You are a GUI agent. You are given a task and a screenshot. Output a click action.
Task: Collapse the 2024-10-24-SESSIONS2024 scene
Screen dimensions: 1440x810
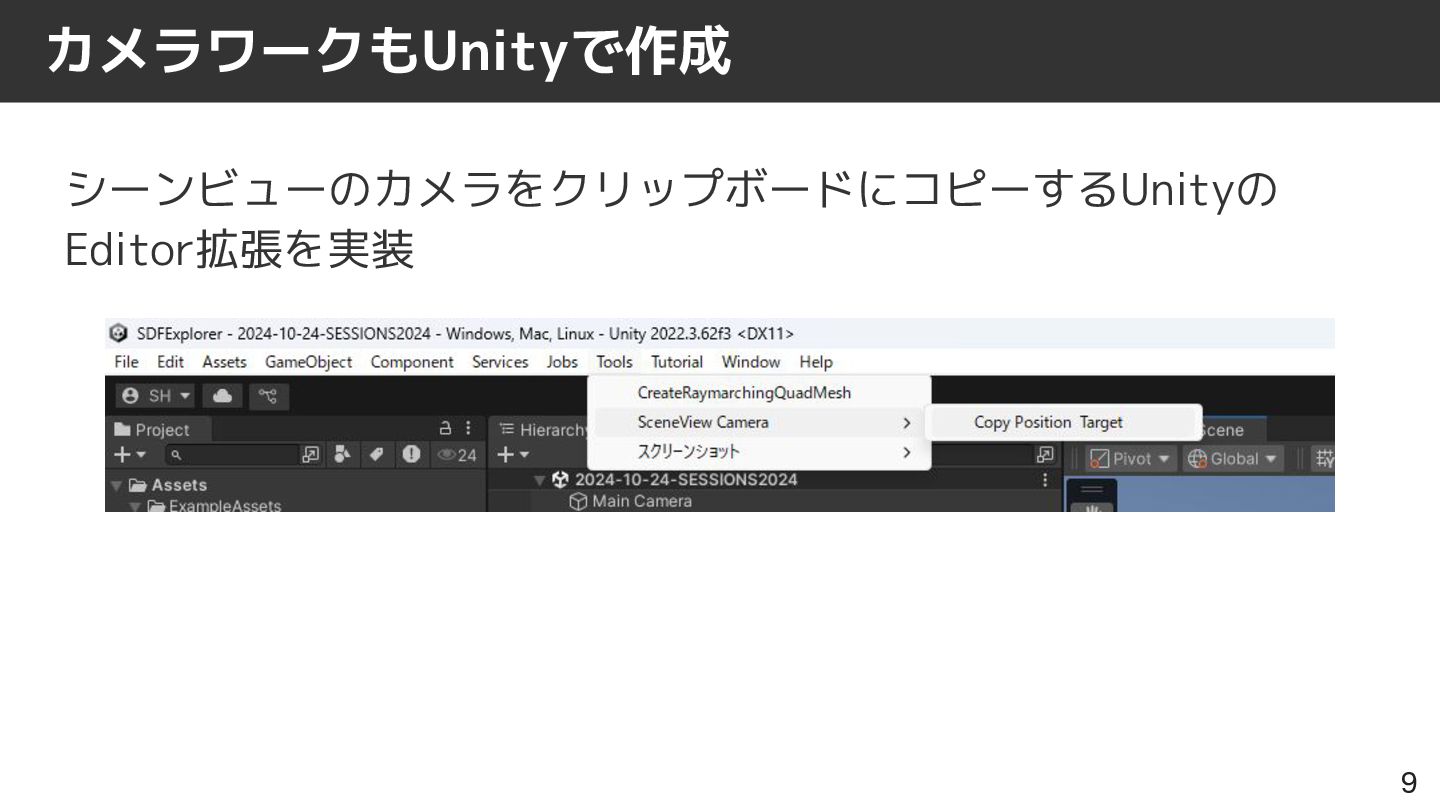(x=540, y=480)
